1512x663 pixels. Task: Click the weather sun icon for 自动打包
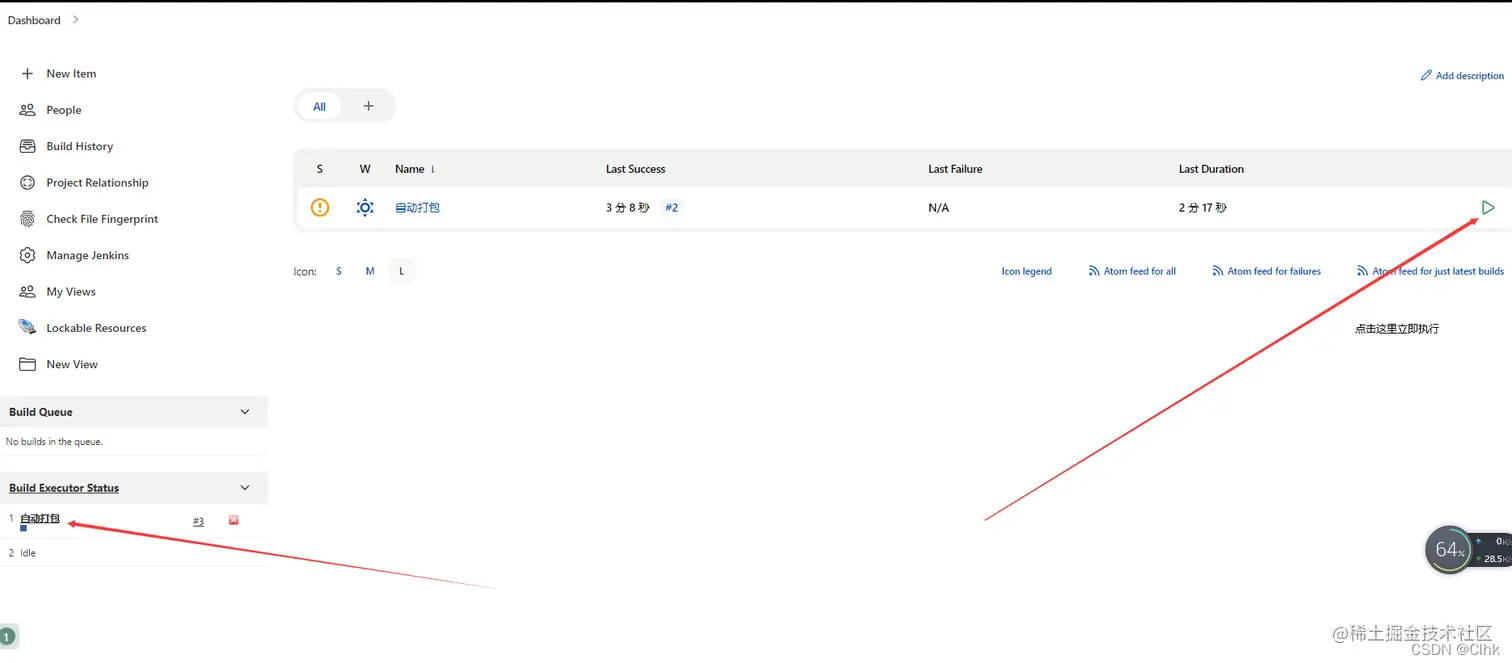click(365, 208)
